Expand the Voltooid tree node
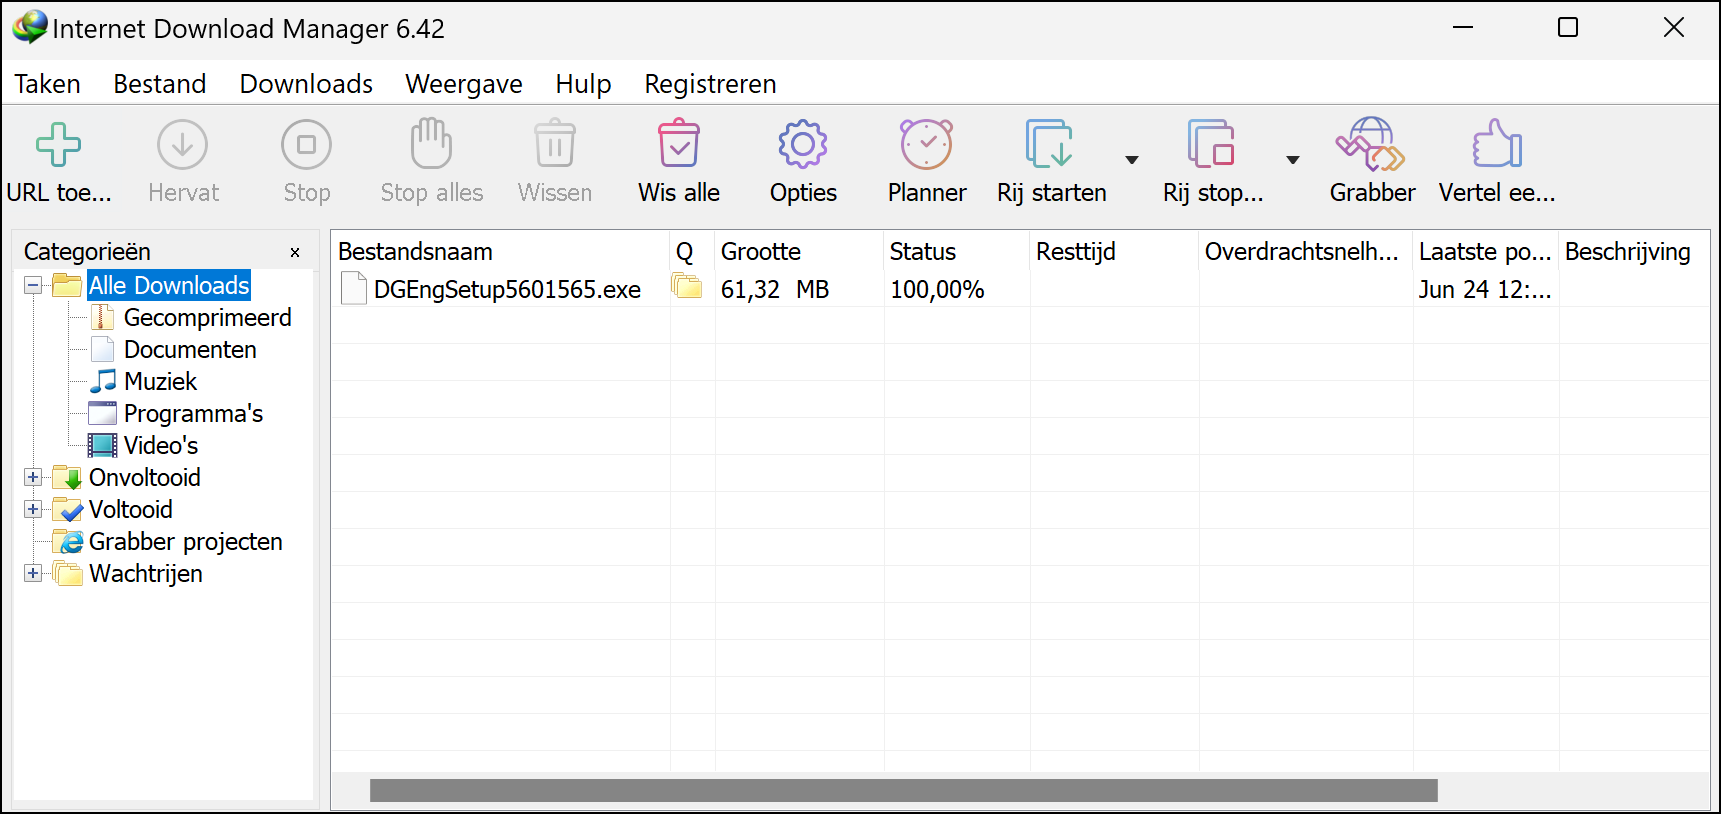The height and width of the screenshot is (814, 1721). [x=33, y=510]
